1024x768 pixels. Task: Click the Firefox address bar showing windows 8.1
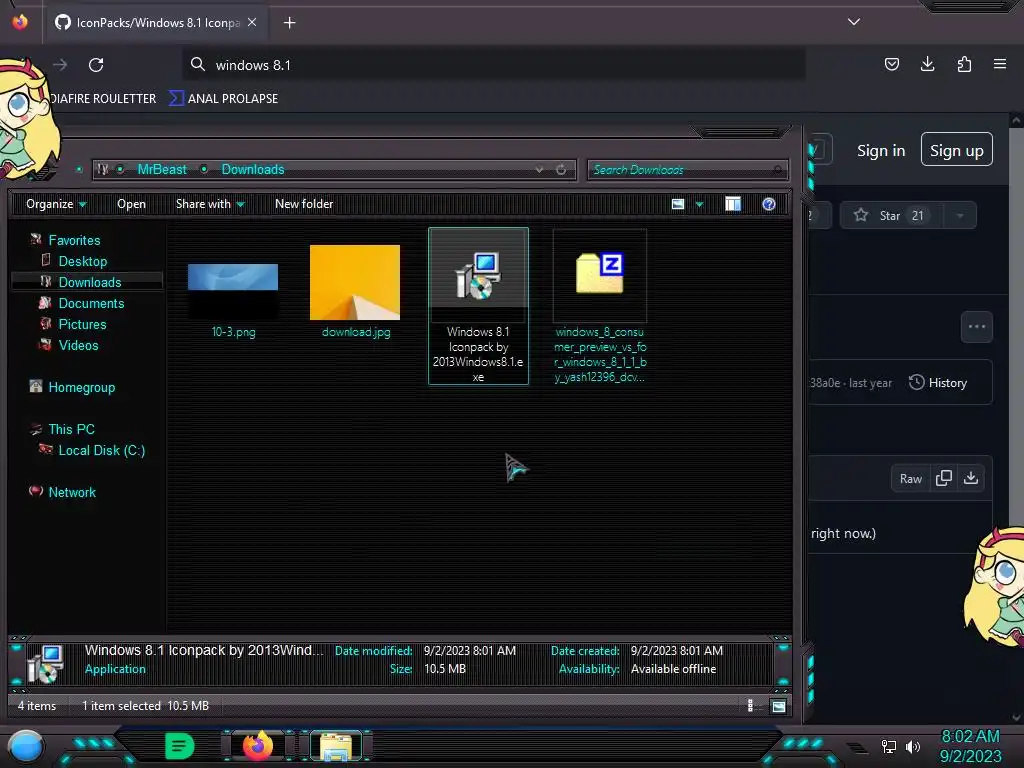point(493,65)
